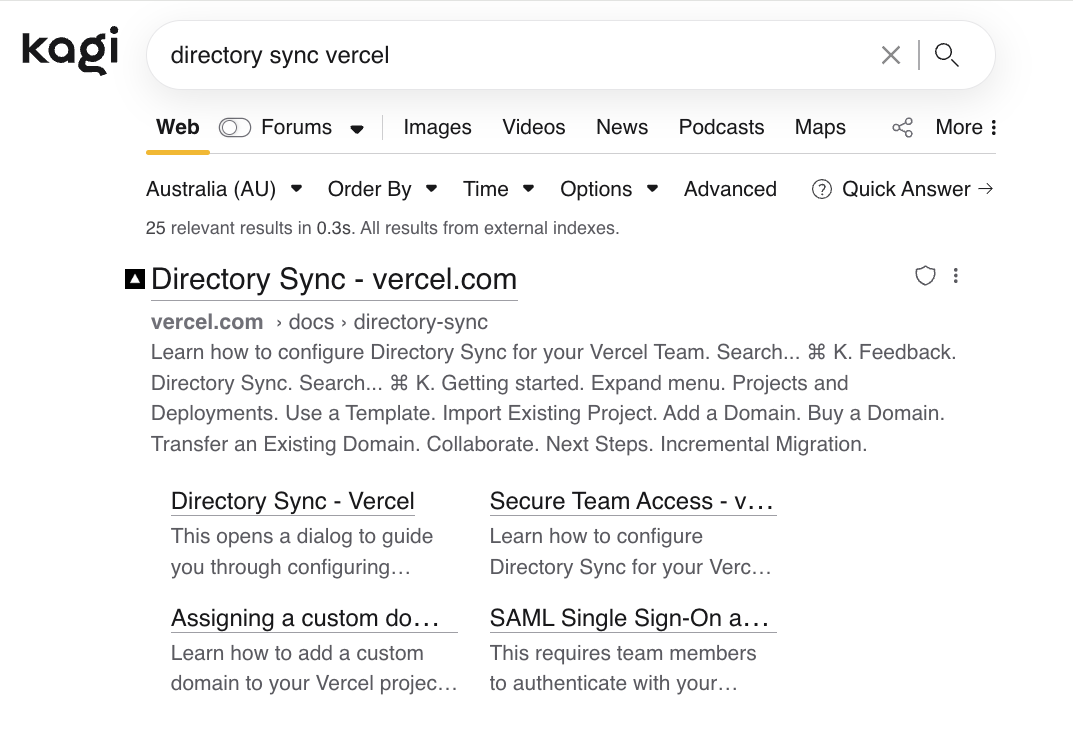This screenshot has height=730, width=1073.
Task: Expand the Forums lens dropdown arrow
Action: [357, 129]
